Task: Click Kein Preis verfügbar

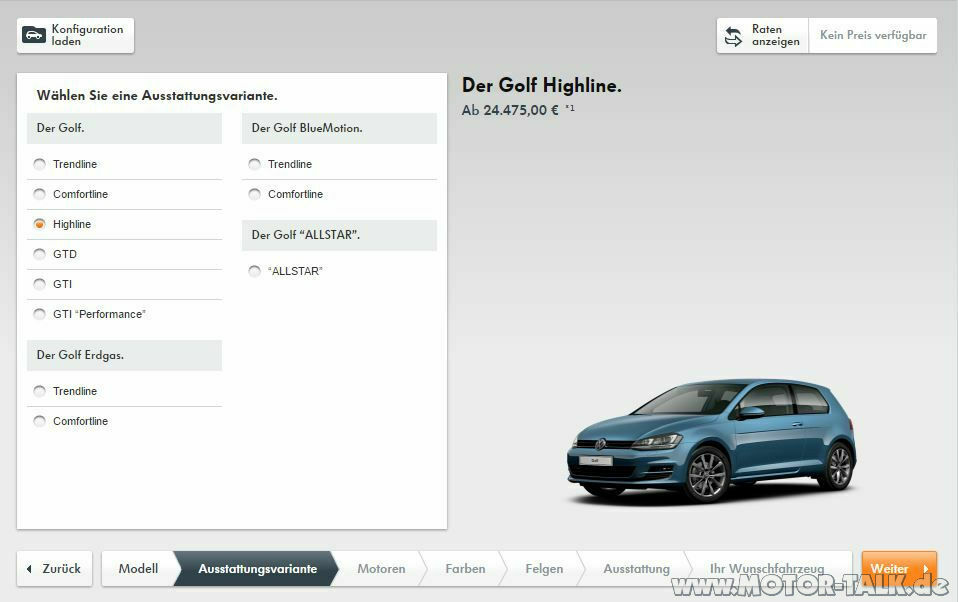Action: (x=872, y=34)
